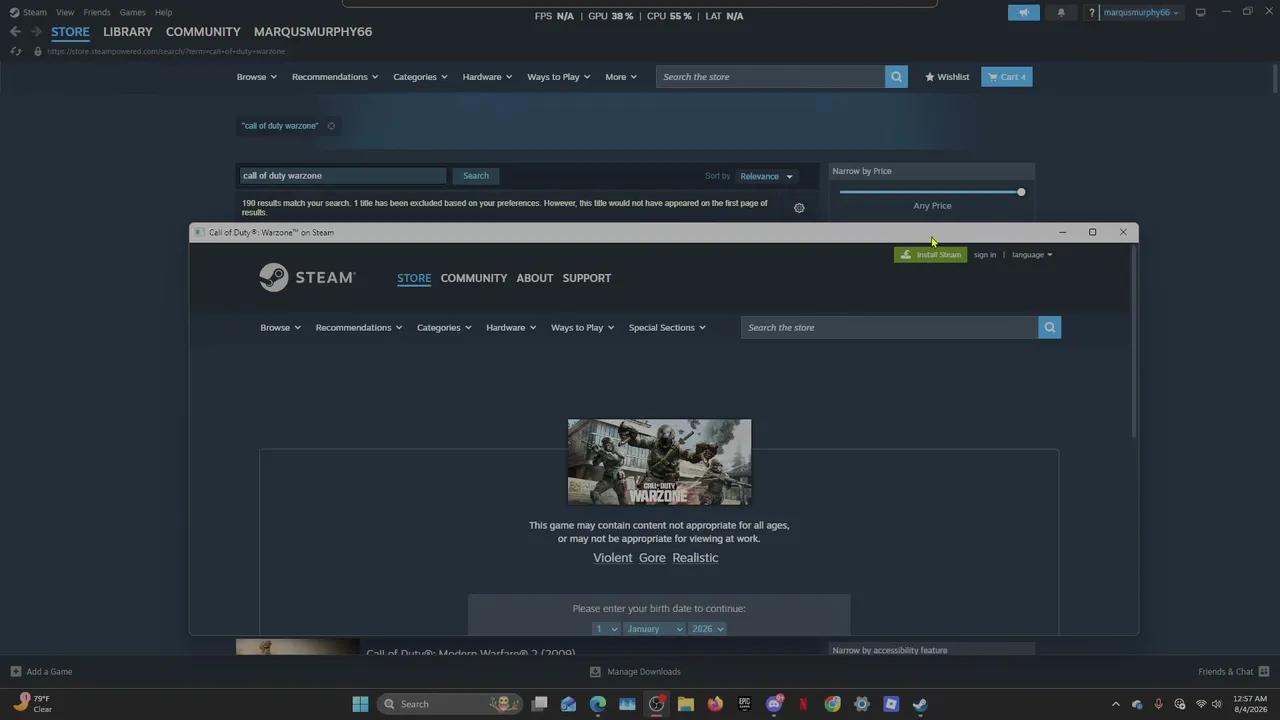Click the "call of duty warzone" search term field

pyautogui.click(x=343, y=176)
